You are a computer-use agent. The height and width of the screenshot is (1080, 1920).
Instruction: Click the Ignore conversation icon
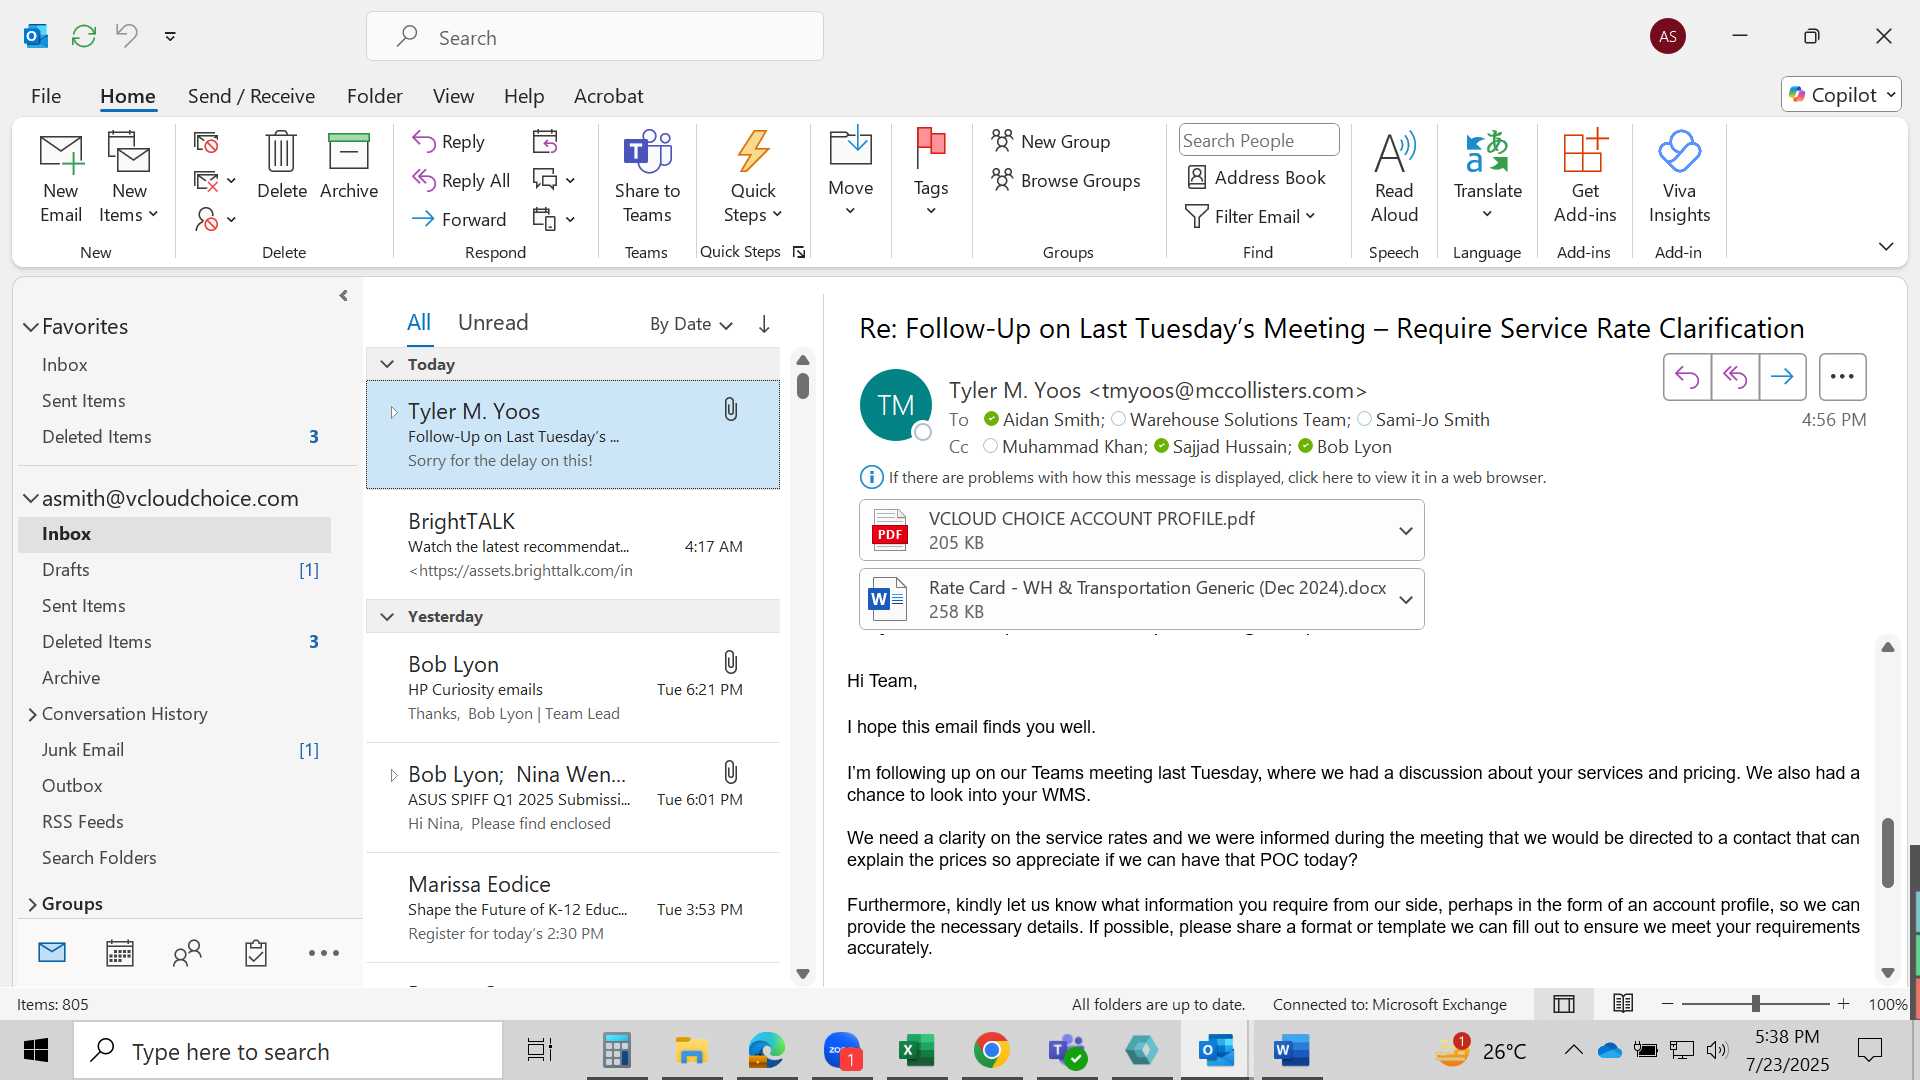click(206, 143)
